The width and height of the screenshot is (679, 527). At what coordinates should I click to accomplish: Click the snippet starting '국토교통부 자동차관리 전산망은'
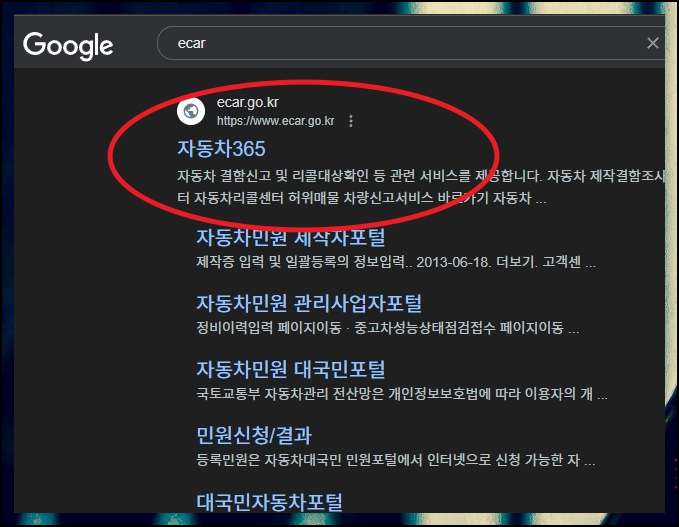click(x=402, y=394)
